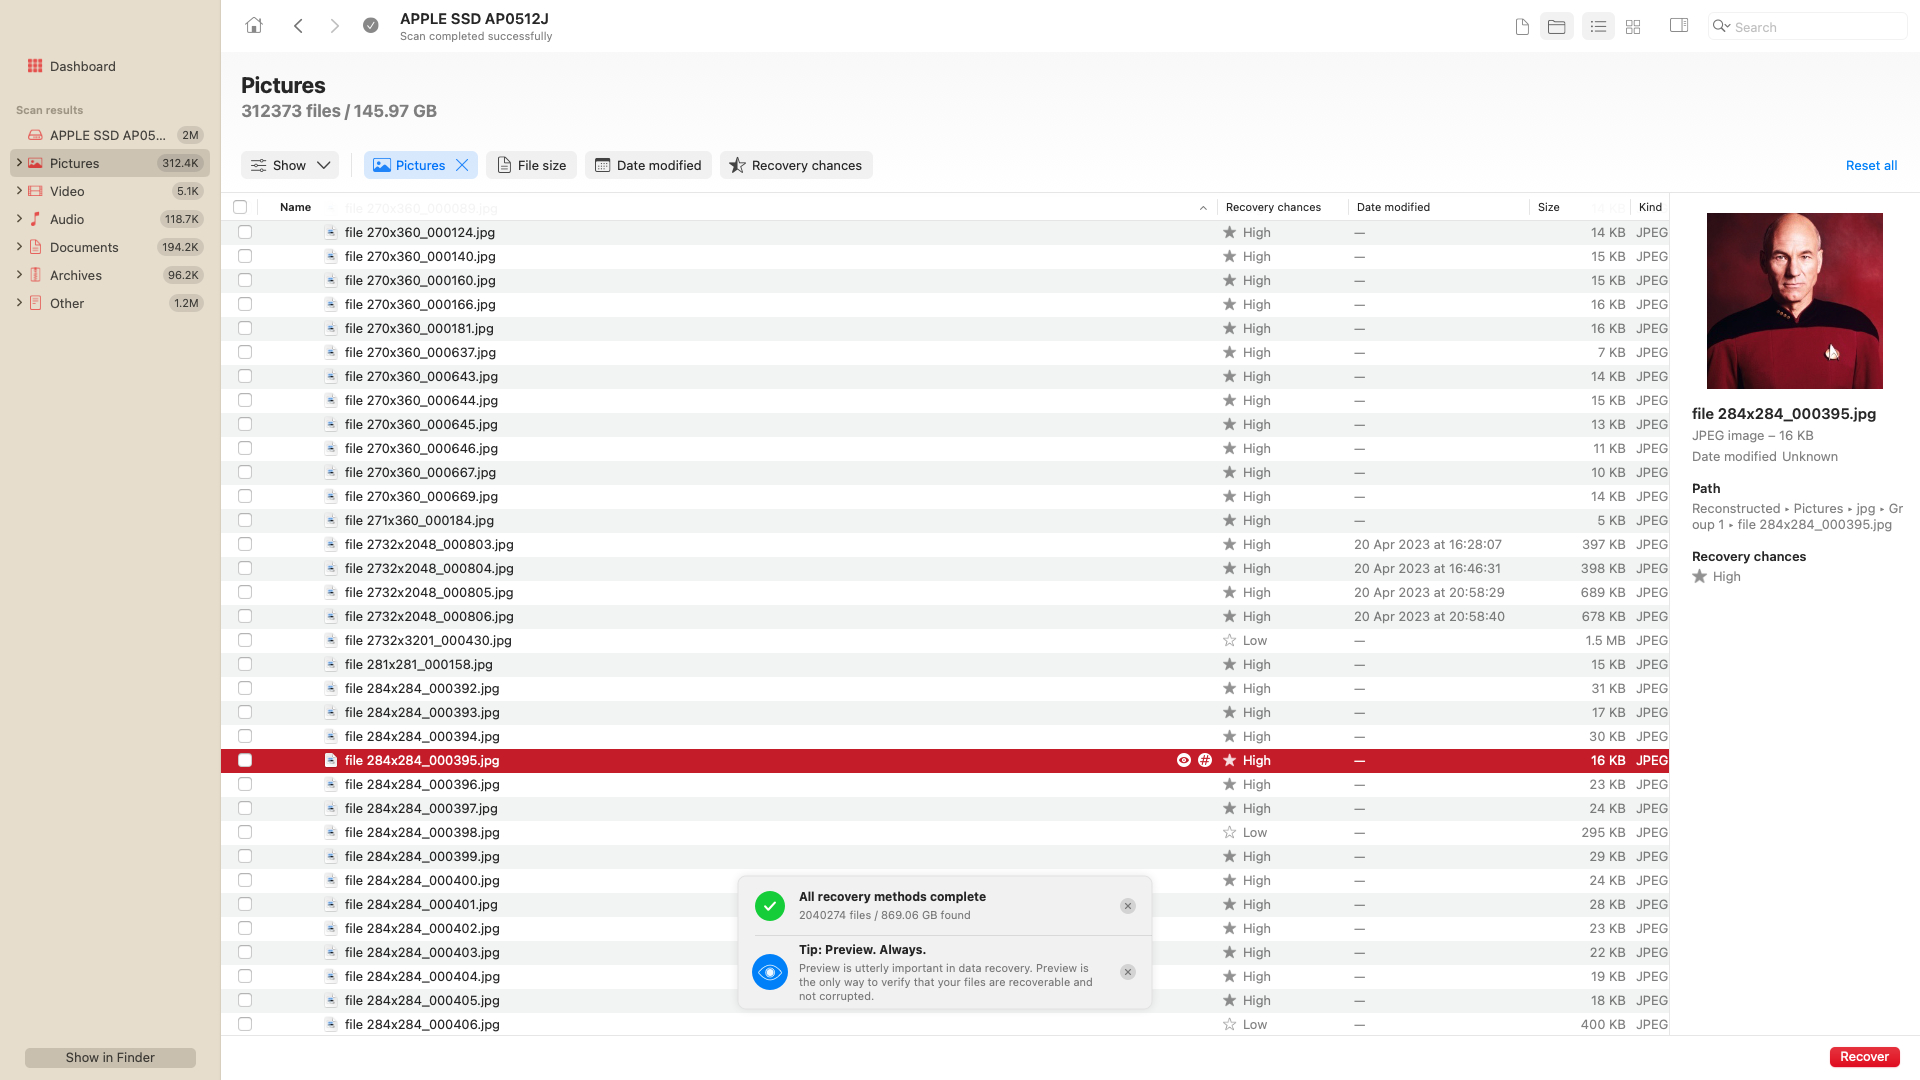Click the red Recover button

click(1864, 1057)
